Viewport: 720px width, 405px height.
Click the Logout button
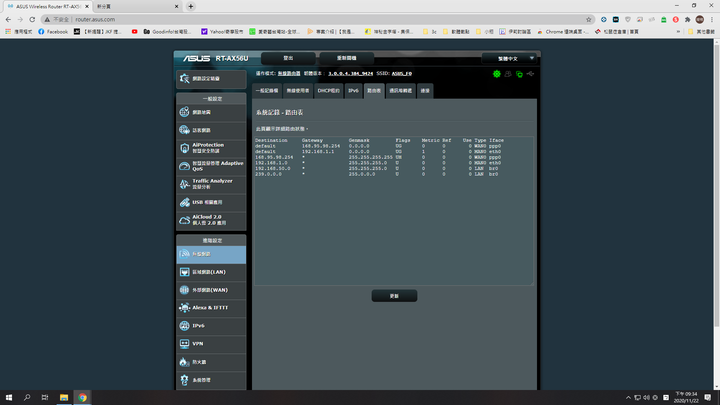(x=288, y=58)
